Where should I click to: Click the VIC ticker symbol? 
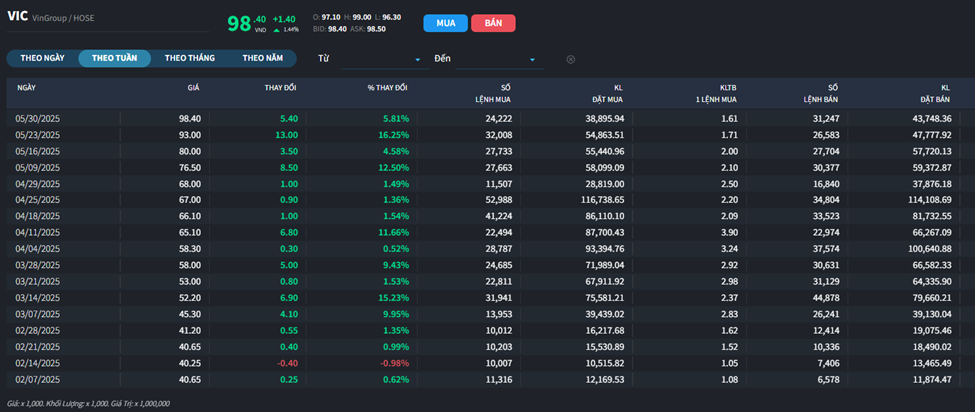click(17, 16)
